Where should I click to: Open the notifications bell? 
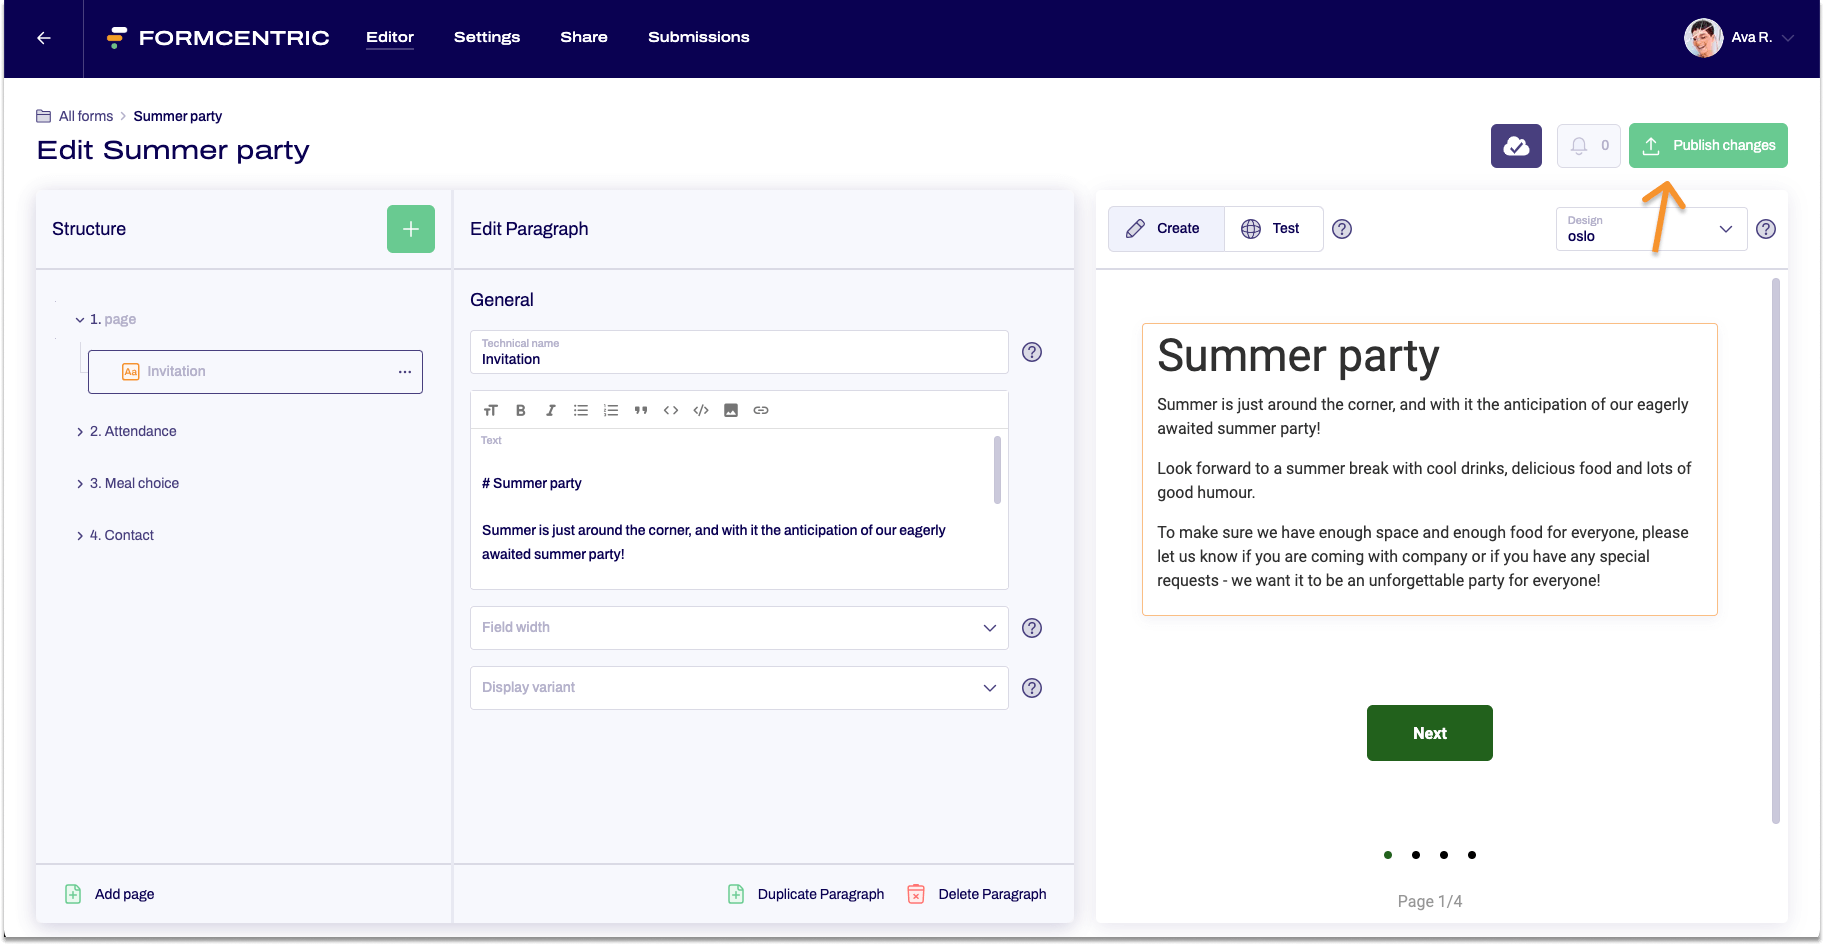point(1588,146)
